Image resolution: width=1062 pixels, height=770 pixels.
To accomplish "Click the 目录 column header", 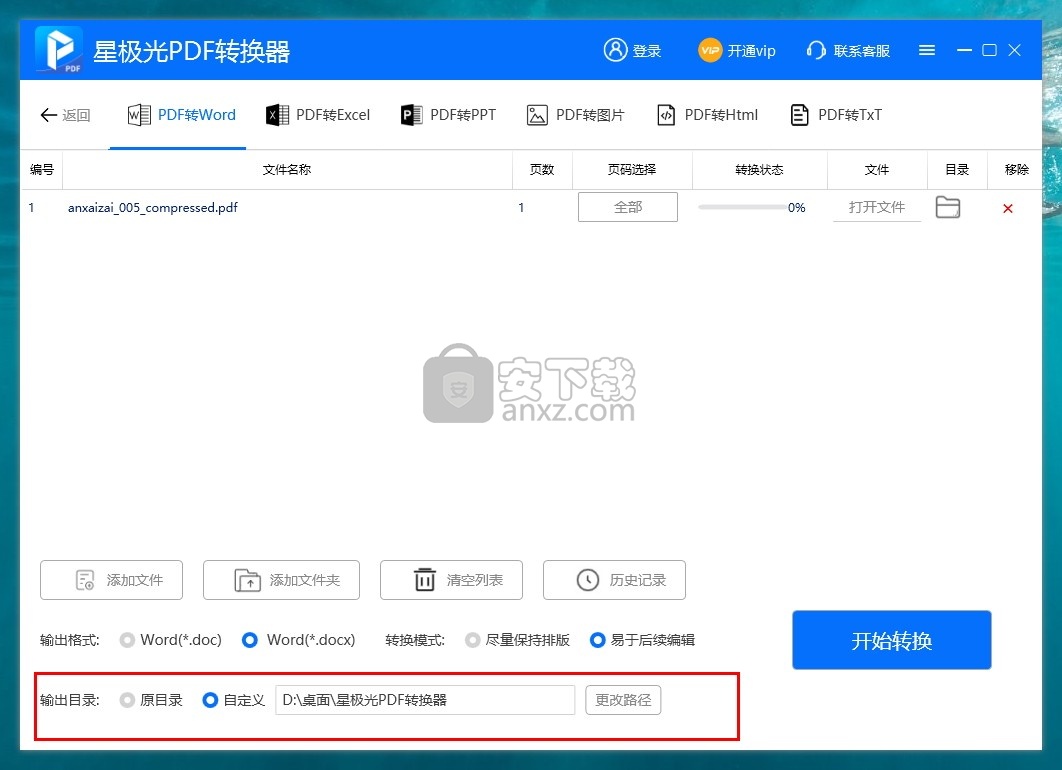I will coord(957,169).
